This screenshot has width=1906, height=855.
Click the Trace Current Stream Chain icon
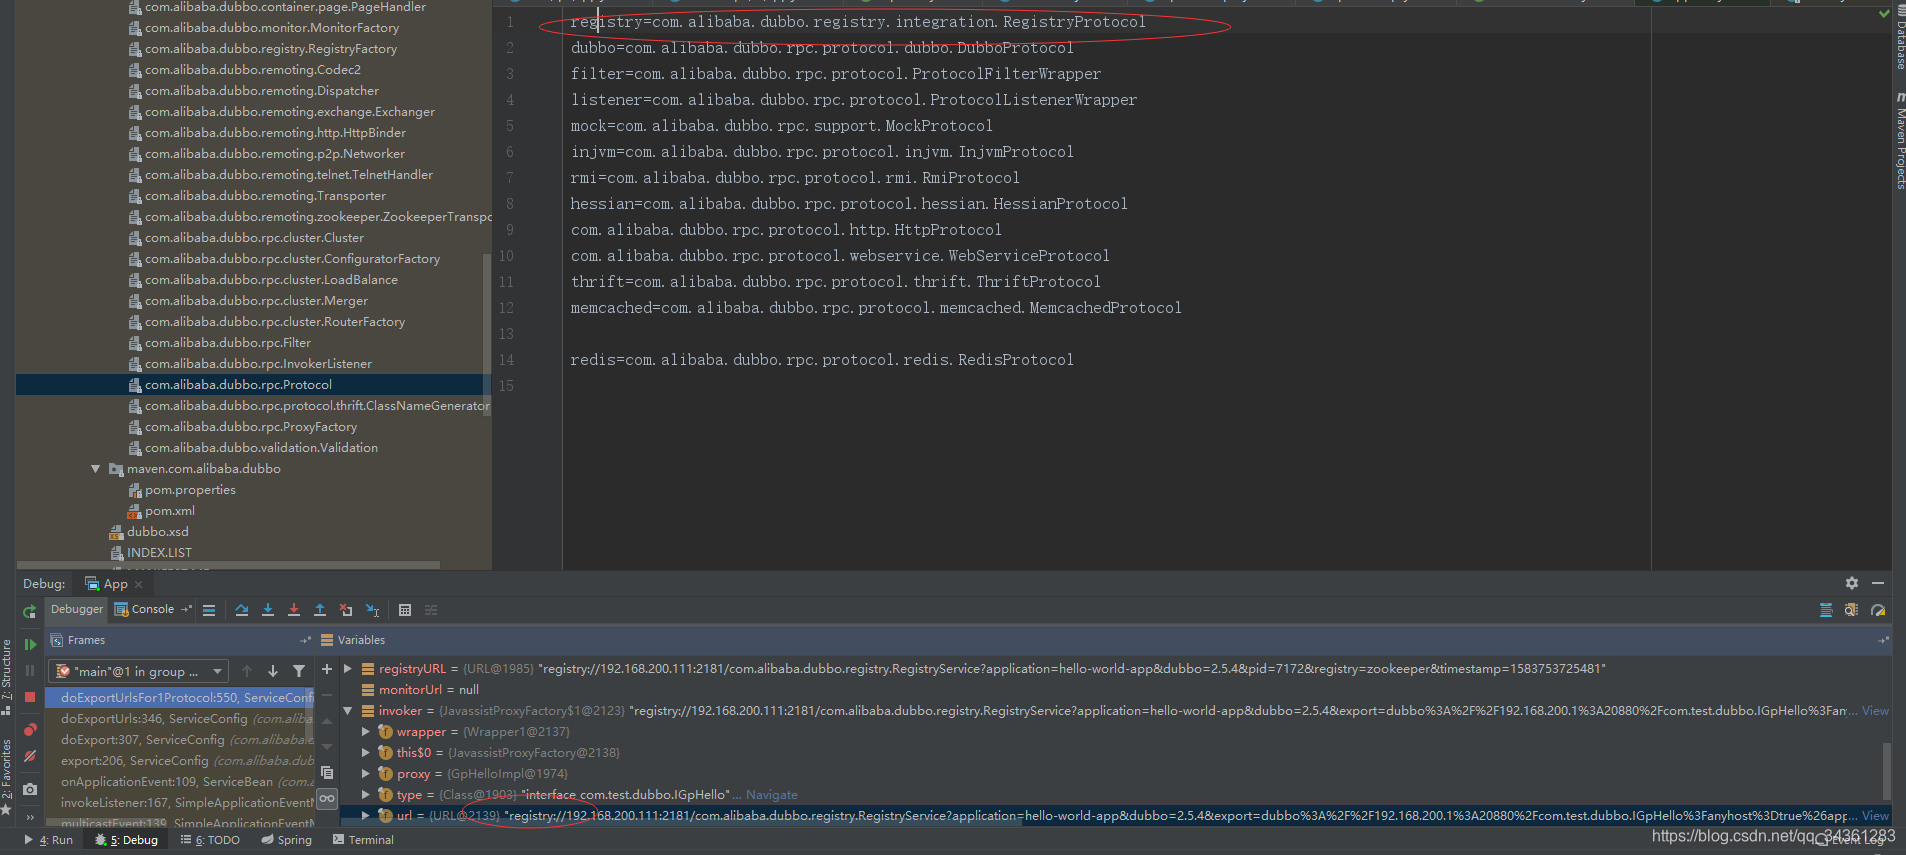(x=431, y=610)
